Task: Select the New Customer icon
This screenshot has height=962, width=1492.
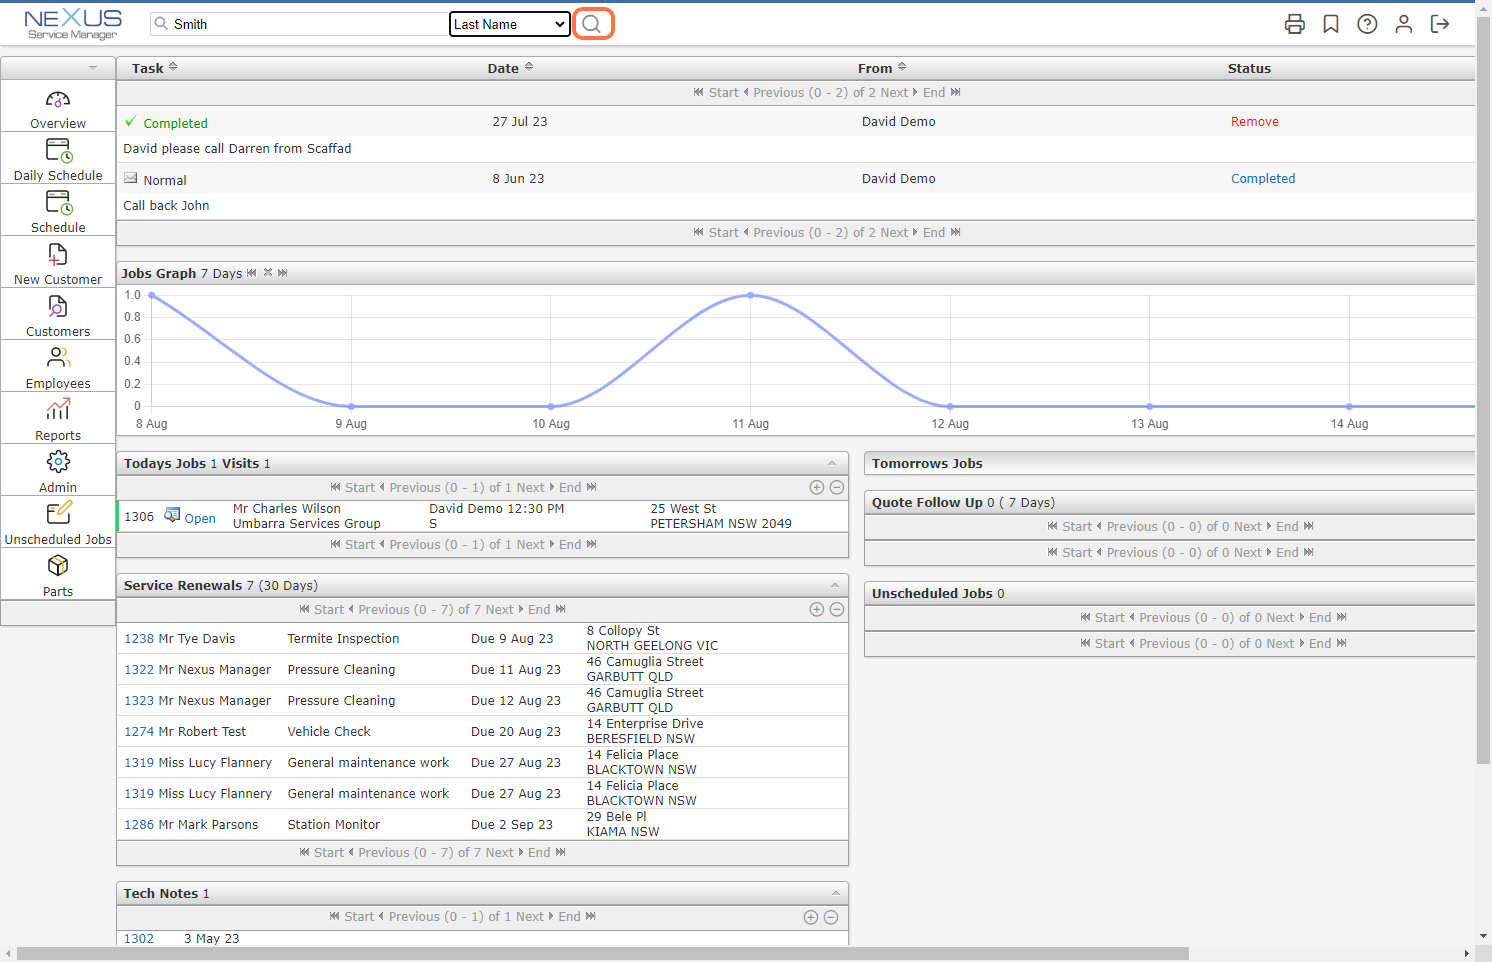Action: pyautogui.click(x=57, y=262)
